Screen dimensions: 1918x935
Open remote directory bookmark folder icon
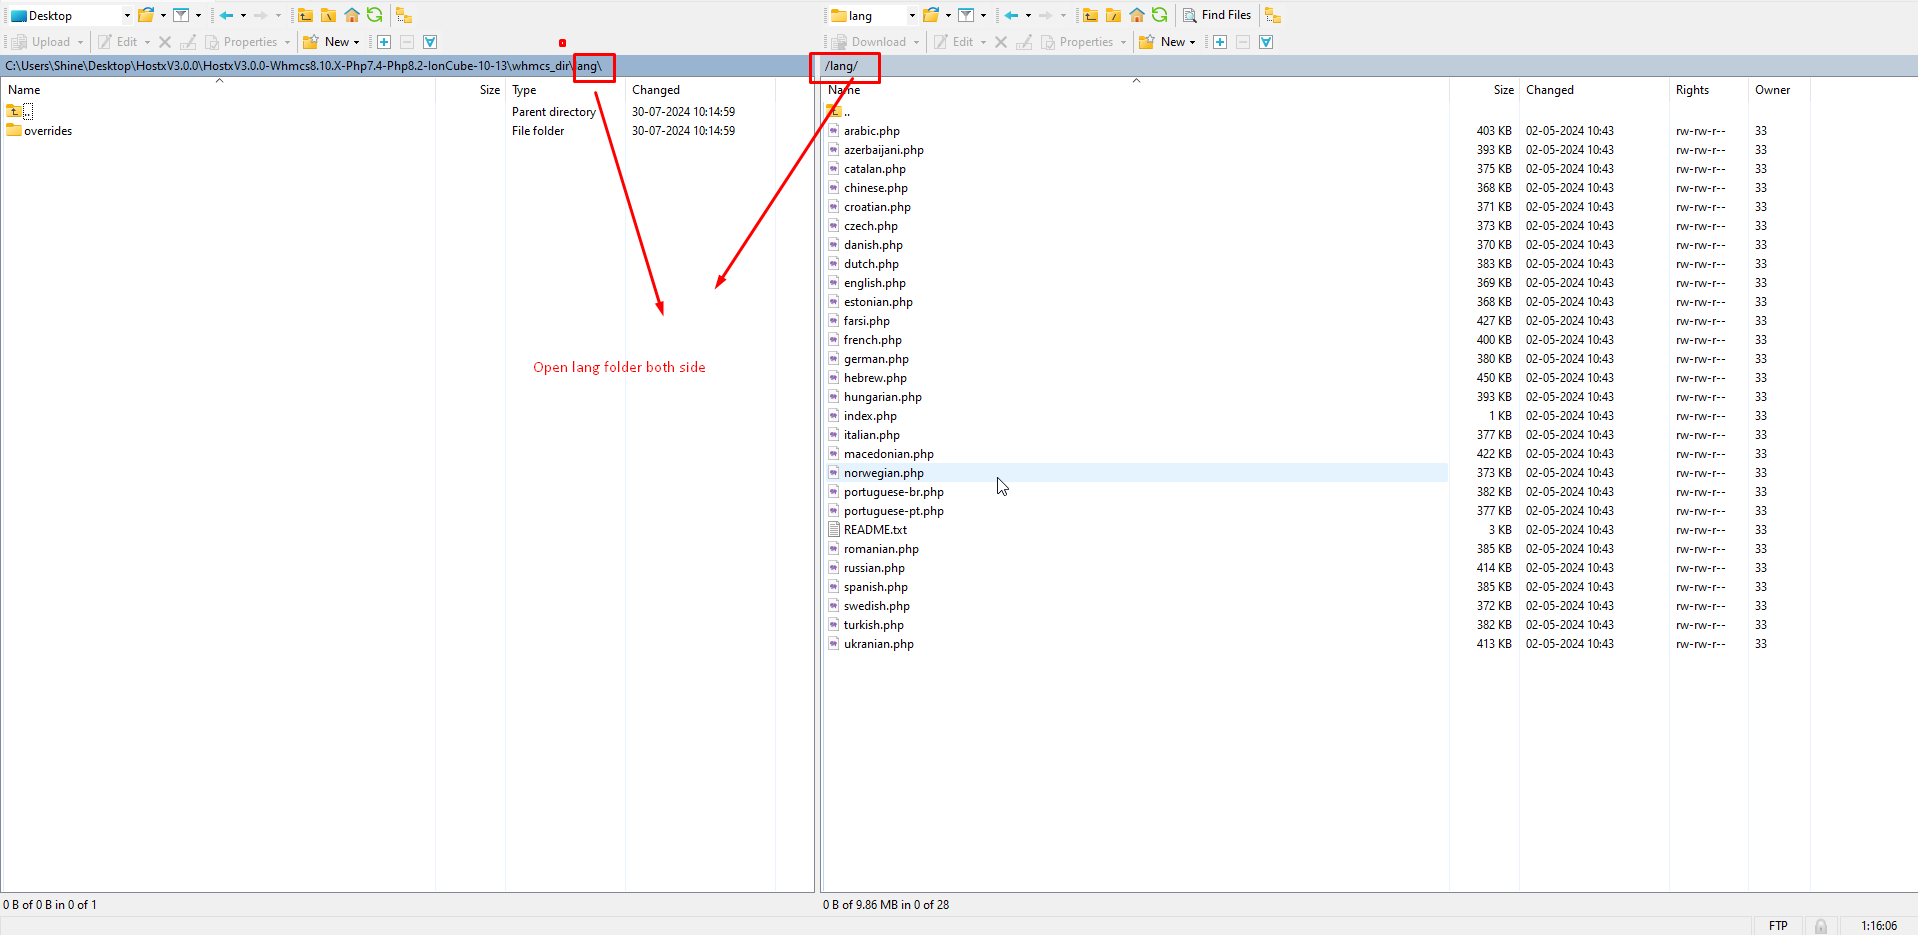(x=931, y=15)
